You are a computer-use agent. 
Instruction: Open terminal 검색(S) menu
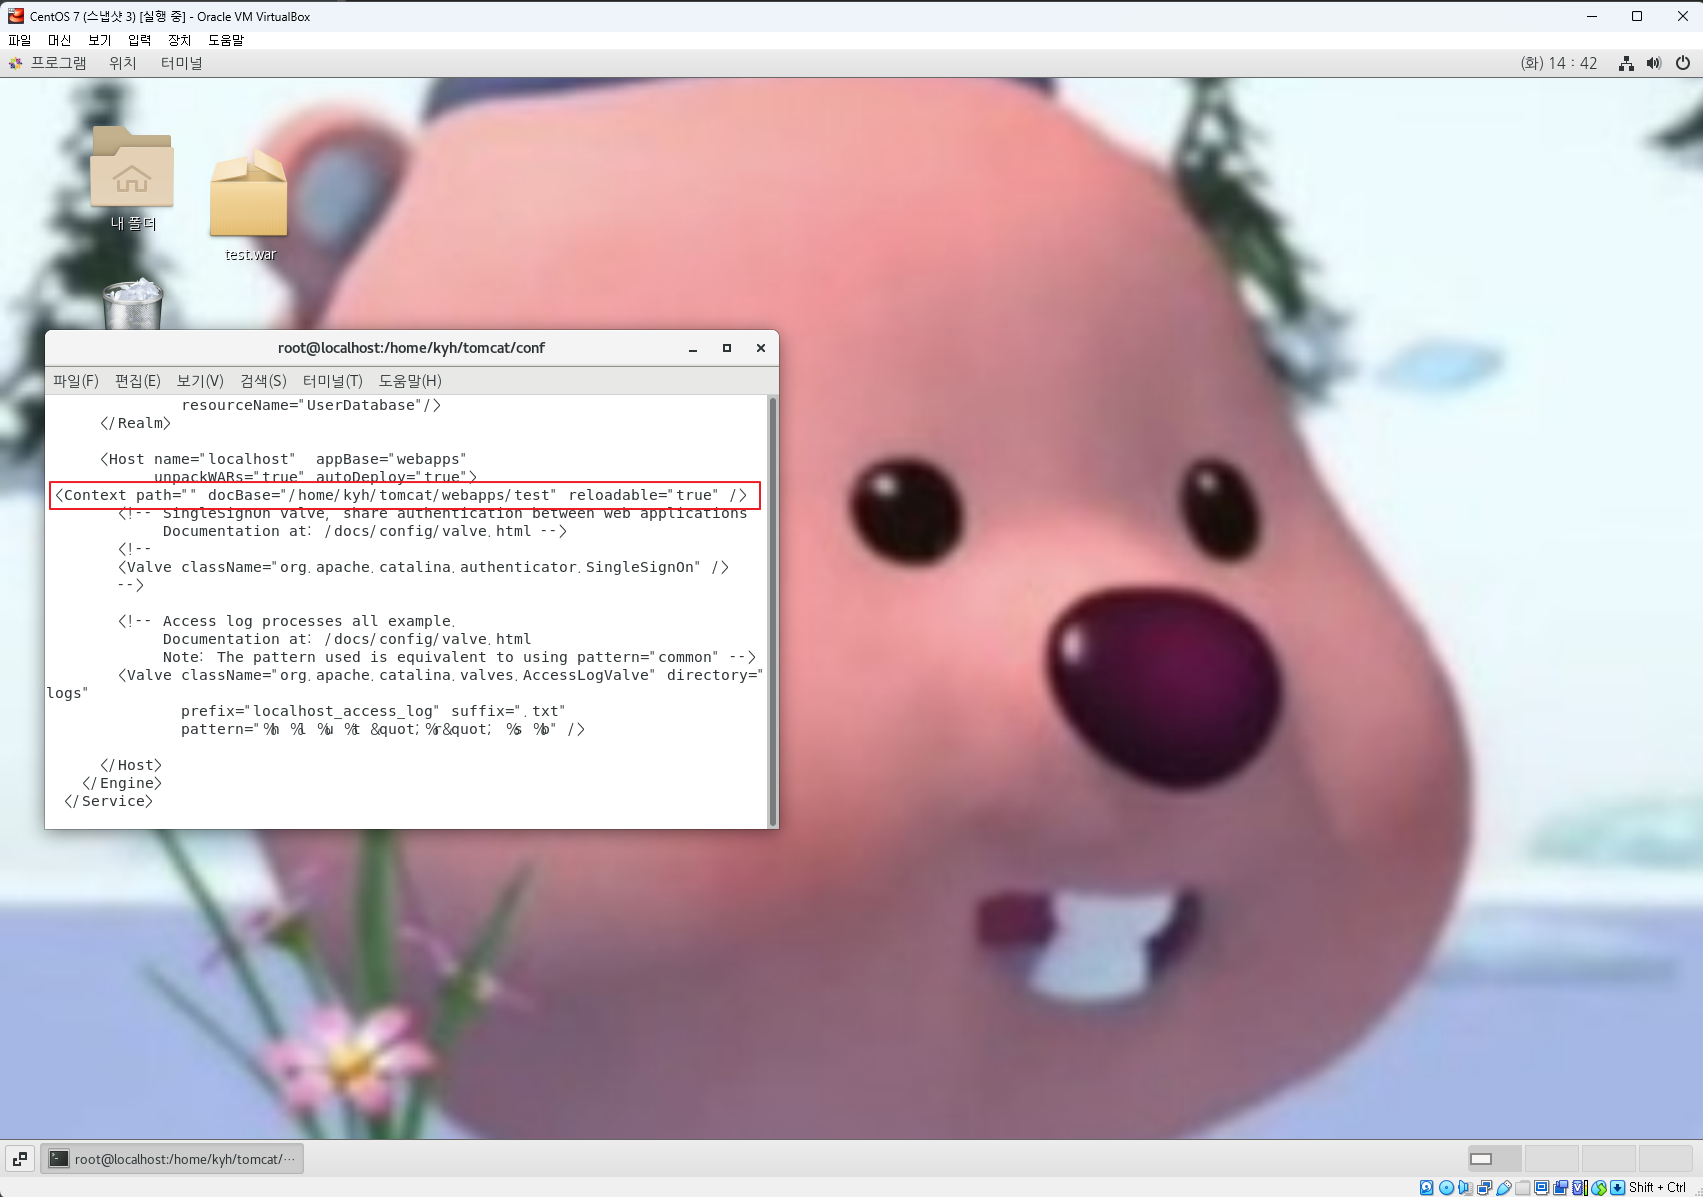(263, 381)
